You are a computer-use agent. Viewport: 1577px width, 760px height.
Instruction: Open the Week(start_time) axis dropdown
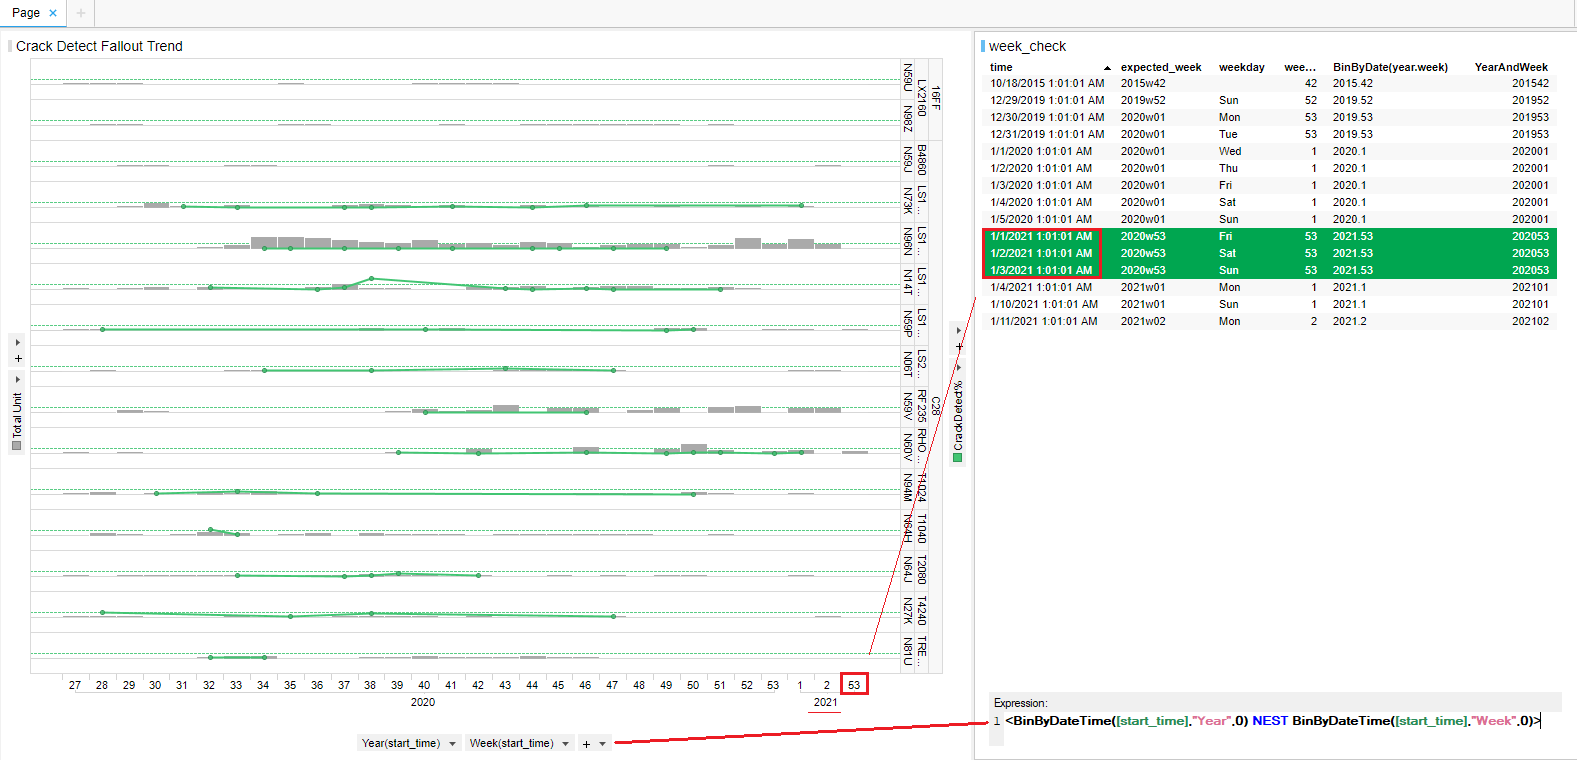(566, 744)
